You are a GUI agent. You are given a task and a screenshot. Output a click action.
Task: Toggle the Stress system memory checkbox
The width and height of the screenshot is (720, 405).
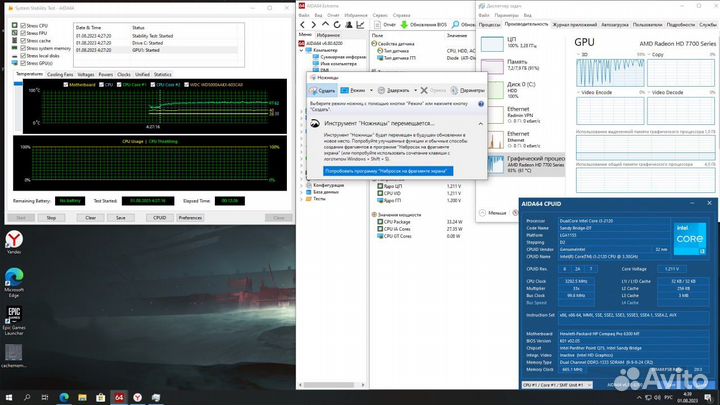23,48
